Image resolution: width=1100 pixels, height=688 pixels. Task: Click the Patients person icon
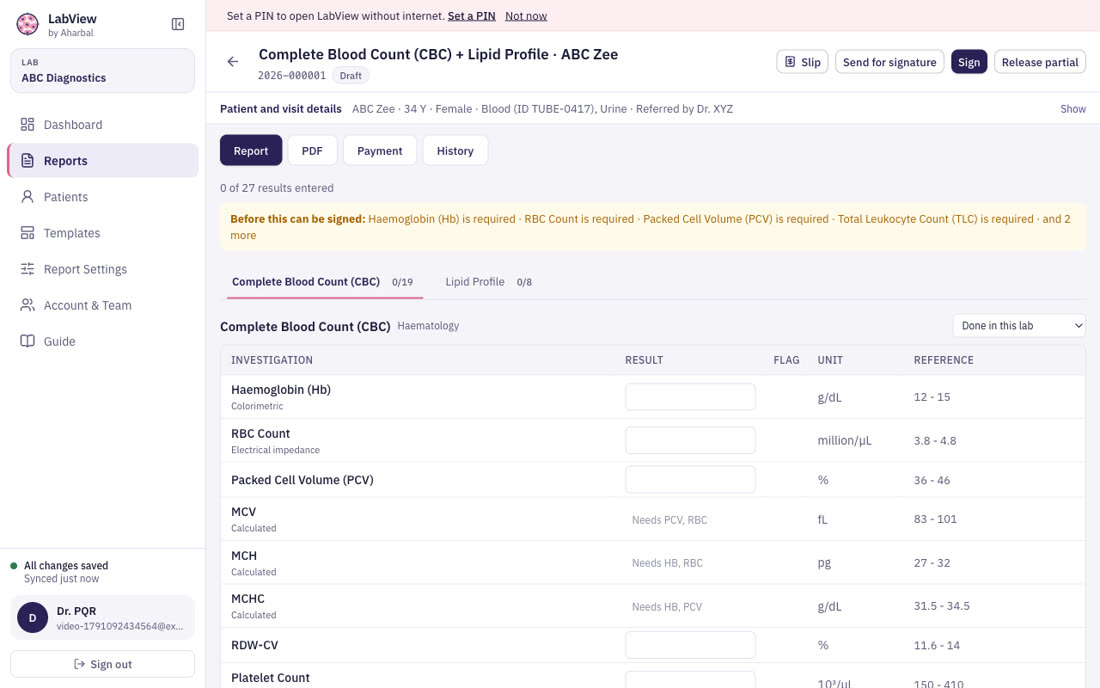27,196
